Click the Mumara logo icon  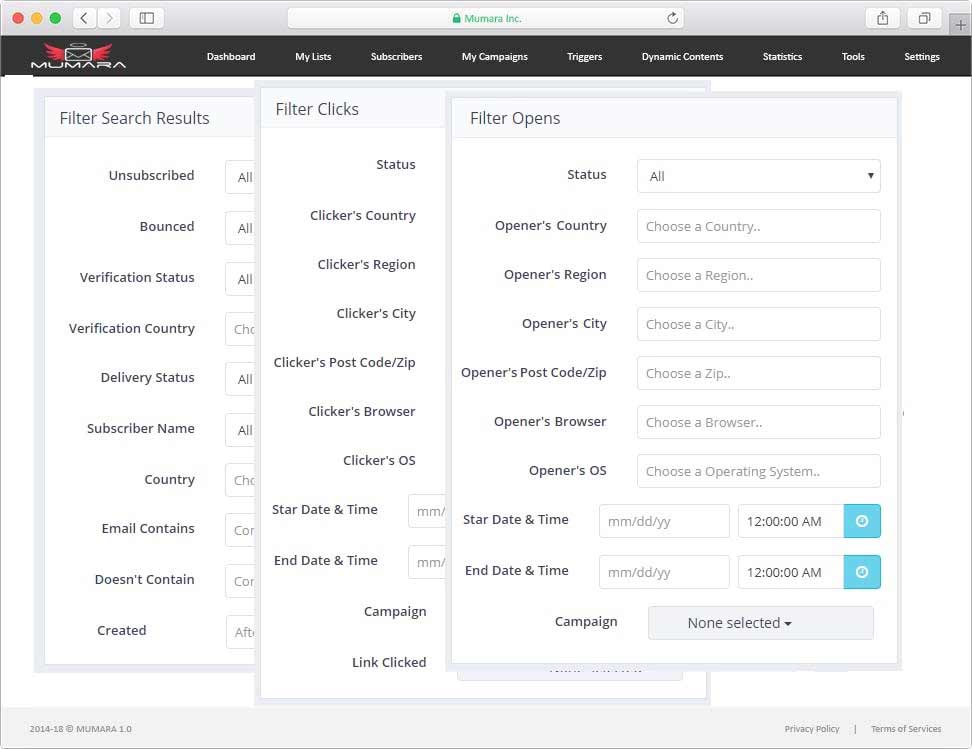[78, 56]
